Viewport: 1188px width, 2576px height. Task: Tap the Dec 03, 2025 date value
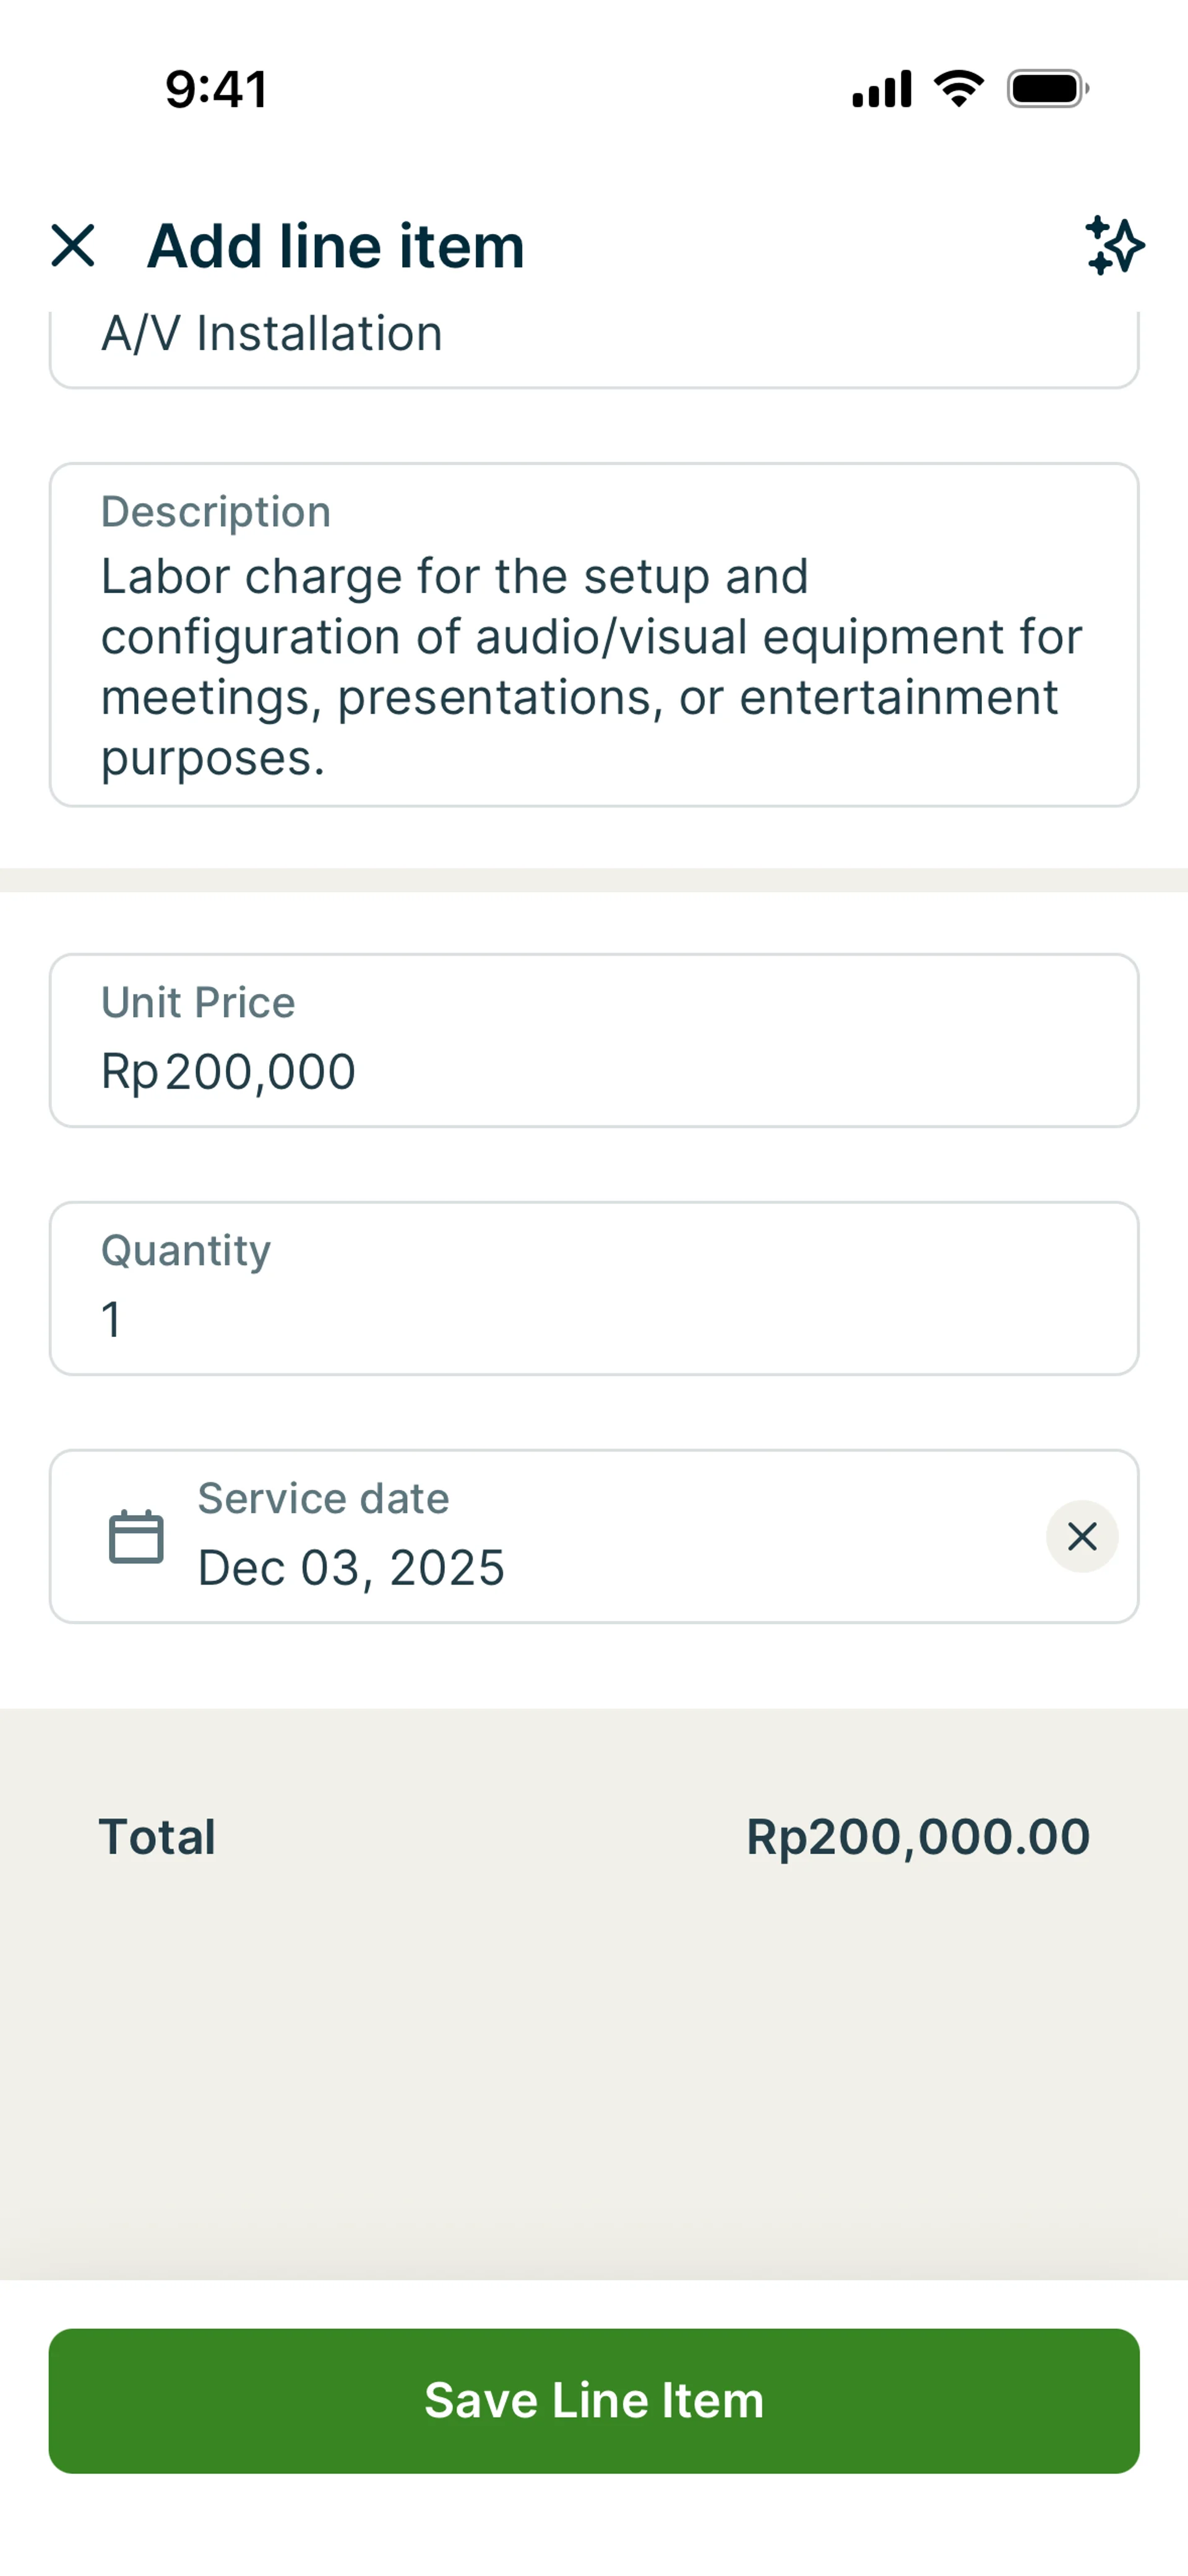point(351,1567)
